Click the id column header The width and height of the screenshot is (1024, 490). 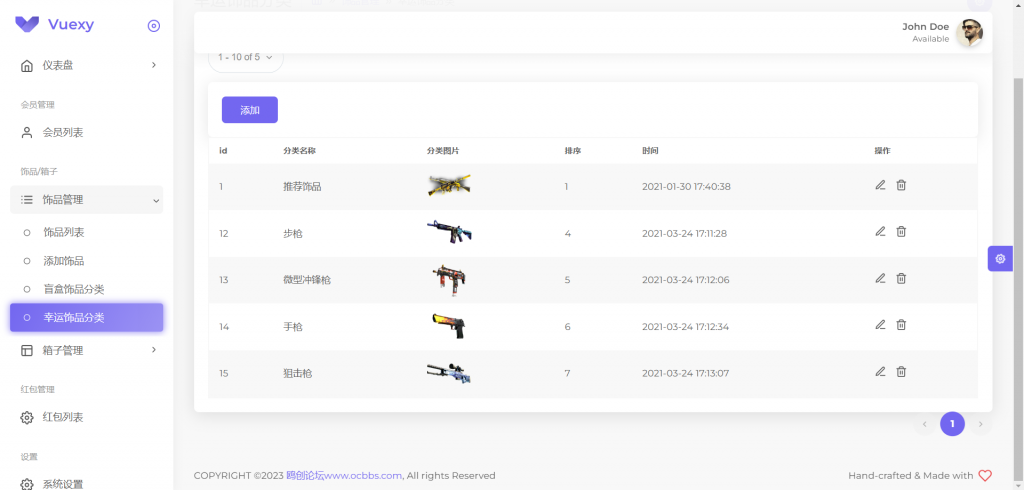223,151
